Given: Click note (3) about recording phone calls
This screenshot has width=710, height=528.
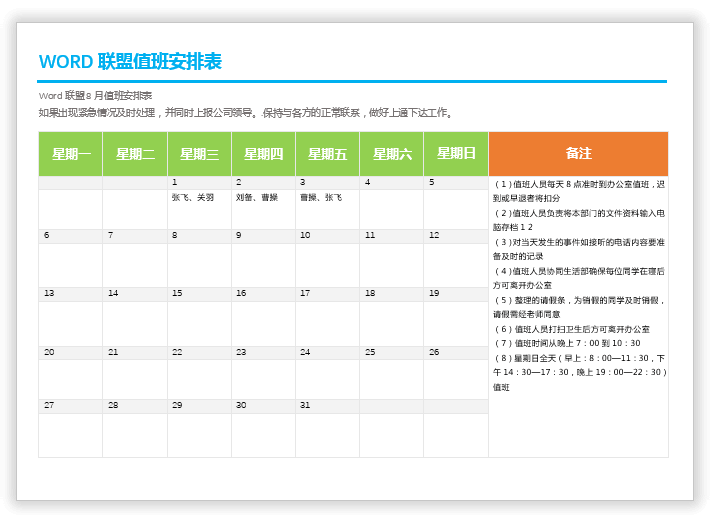Looking at the screenshot, I should pyautogui.click(x=579, y=249).
